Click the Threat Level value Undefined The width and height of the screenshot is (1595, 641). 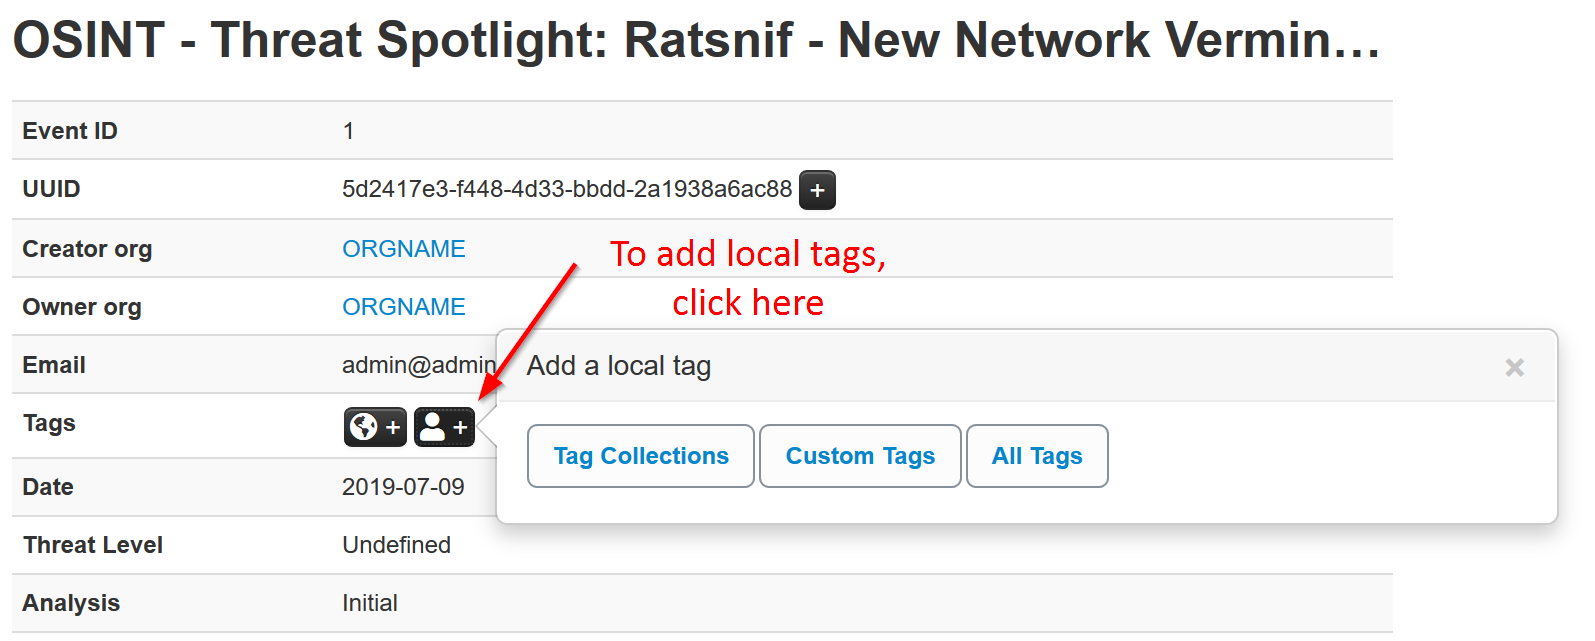point(396,545)
